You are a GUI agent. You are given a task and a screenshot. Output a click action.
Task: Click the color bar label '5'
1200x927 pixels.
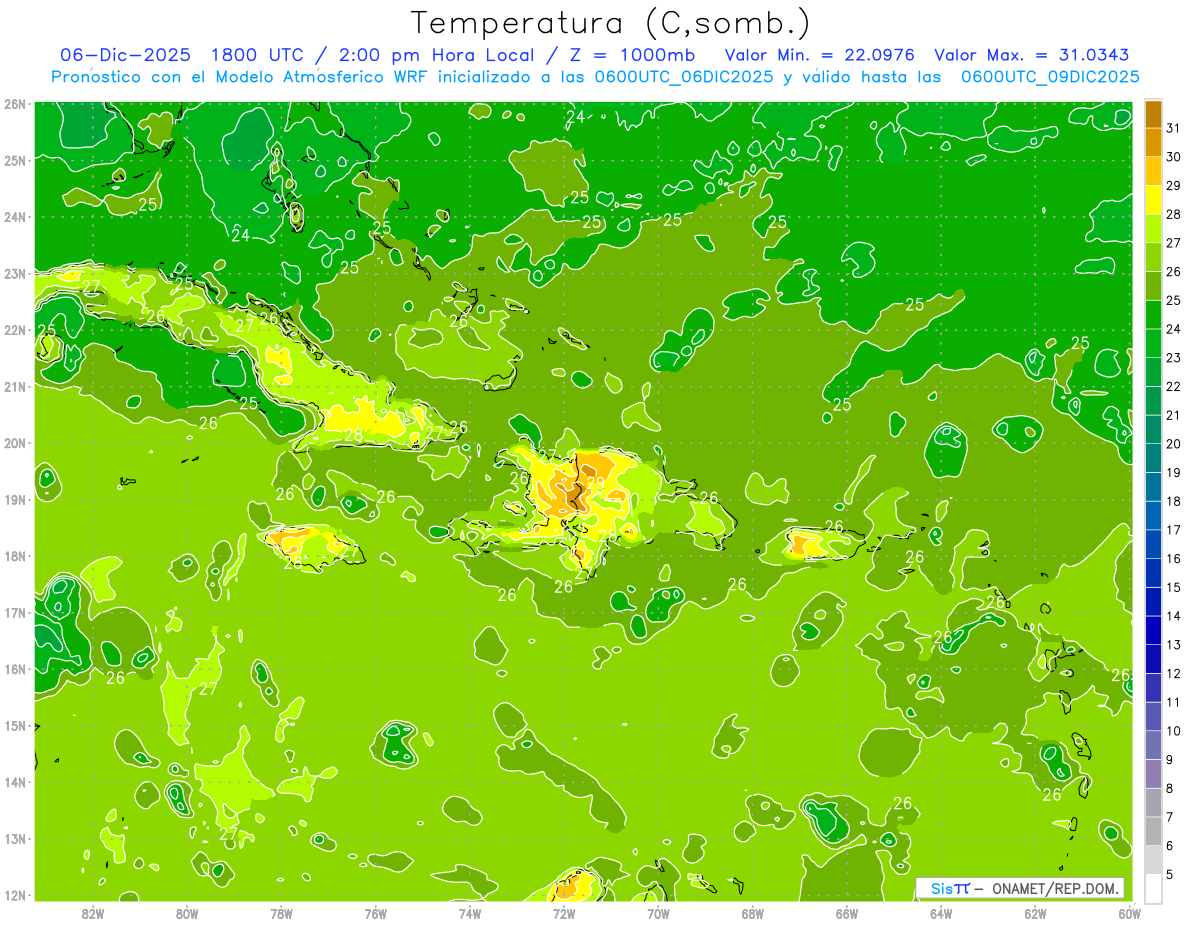1171,874
